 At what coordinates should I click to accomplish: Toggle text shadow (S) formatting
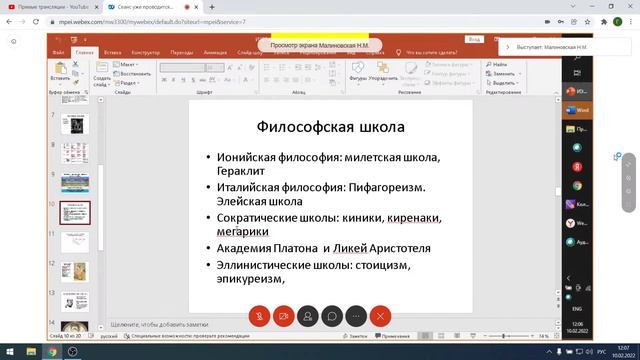click(193, 80)
